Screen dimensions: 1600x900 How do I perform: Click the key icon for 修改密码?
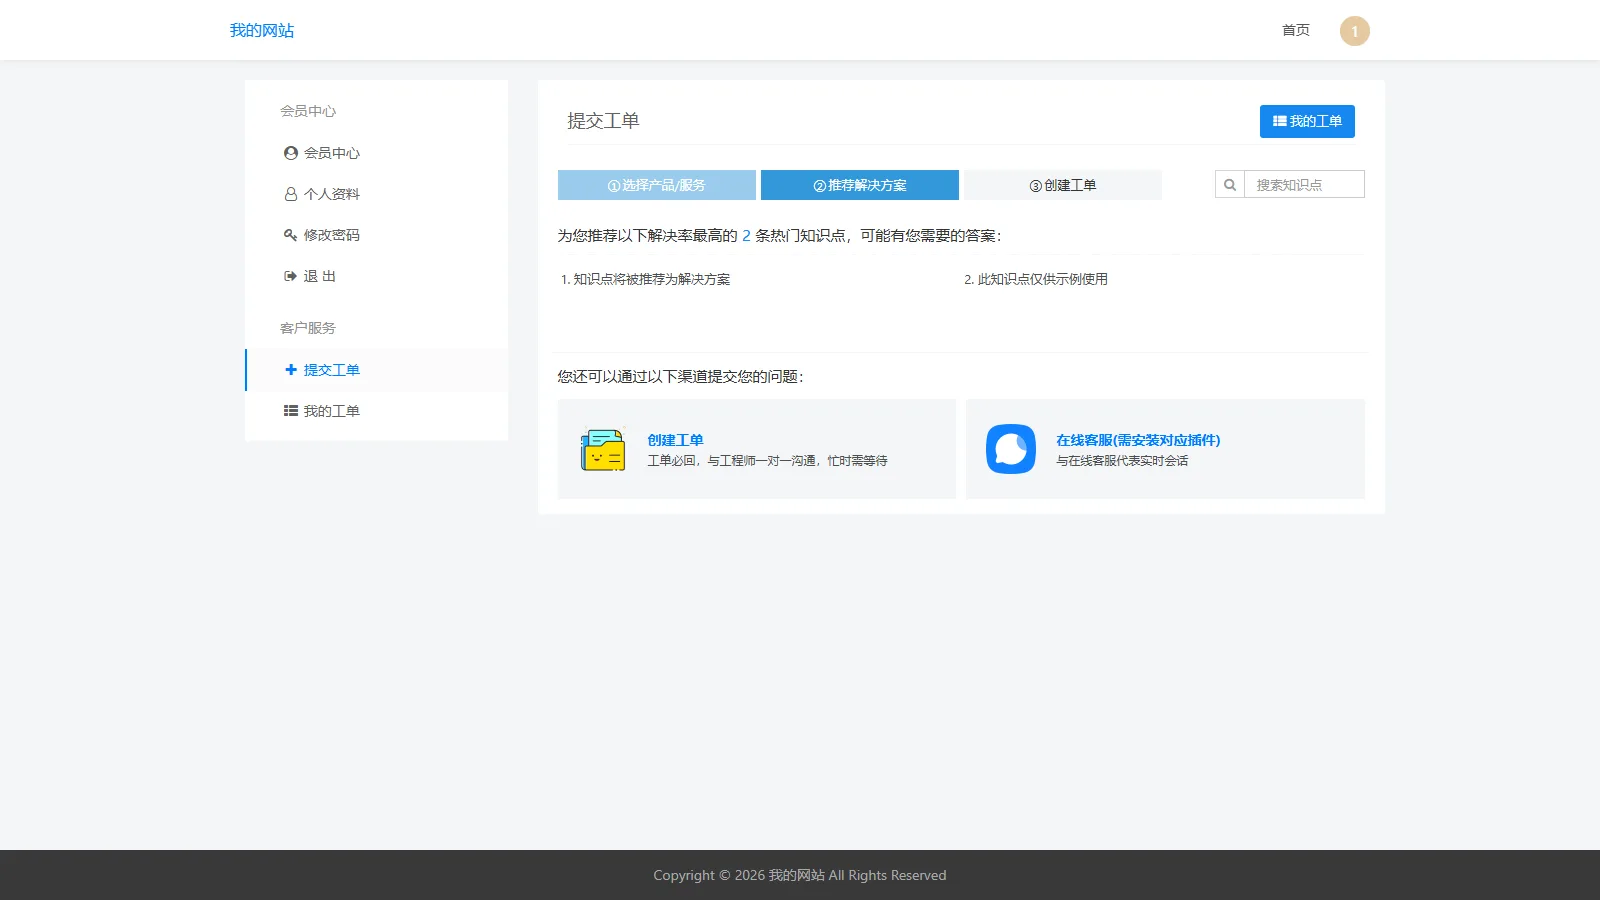tap(289, 235)
